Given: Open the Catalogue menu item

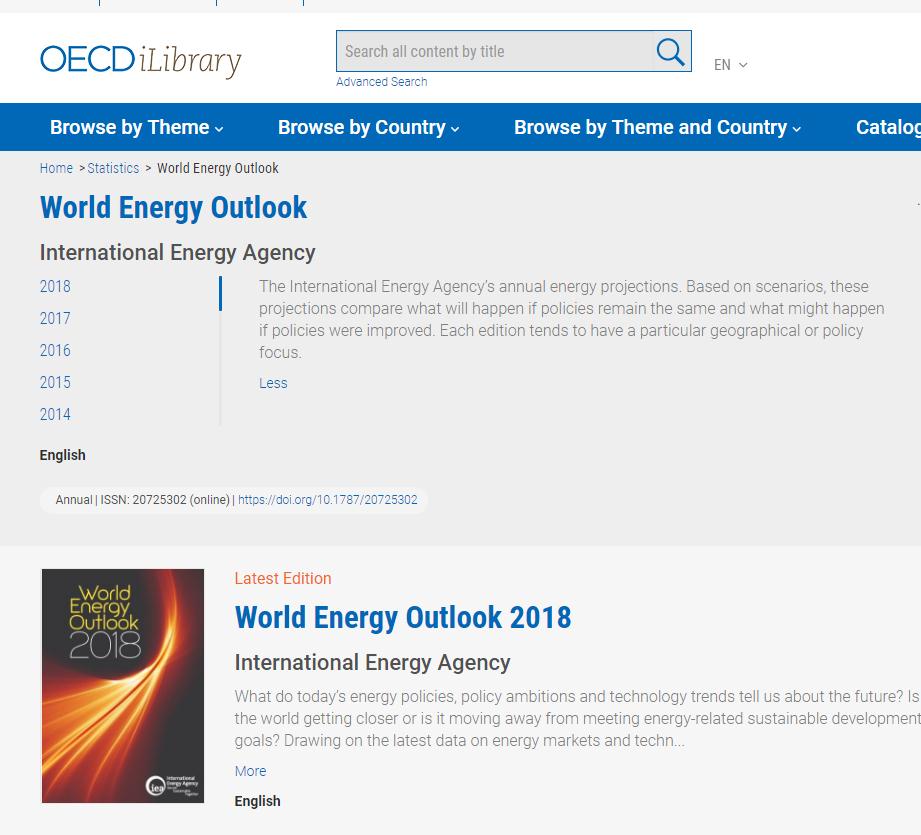Looking at the screenshot, I should tap(888, 127).
